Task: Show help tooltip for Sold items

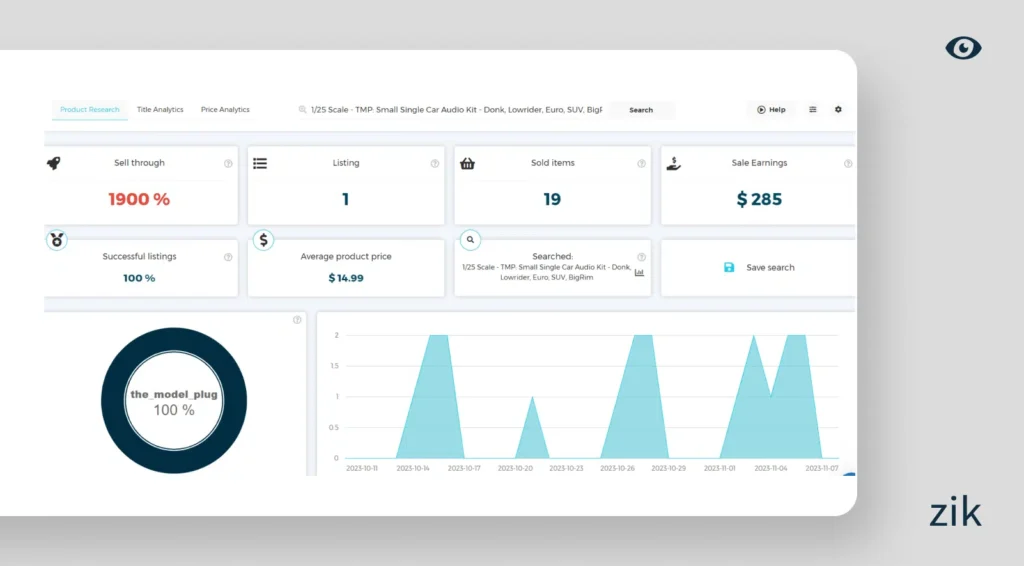Action: click(641, 163)
